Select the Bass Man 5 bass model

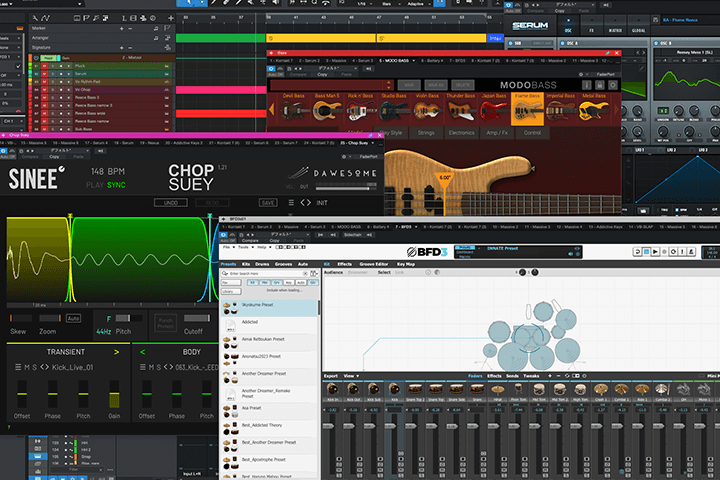coord(327,109)
